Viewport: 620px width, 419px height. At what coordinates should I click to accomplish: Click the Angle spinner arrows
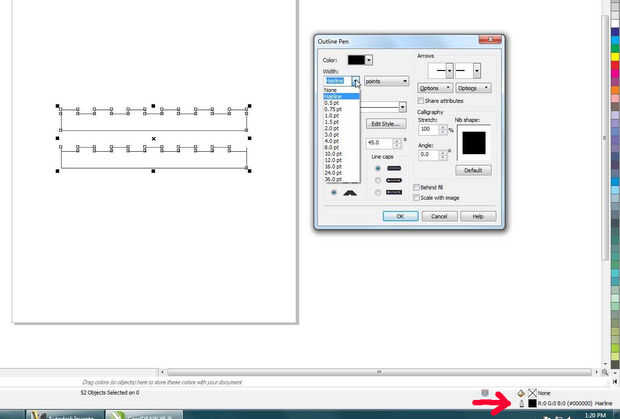[x=443, y=155]
